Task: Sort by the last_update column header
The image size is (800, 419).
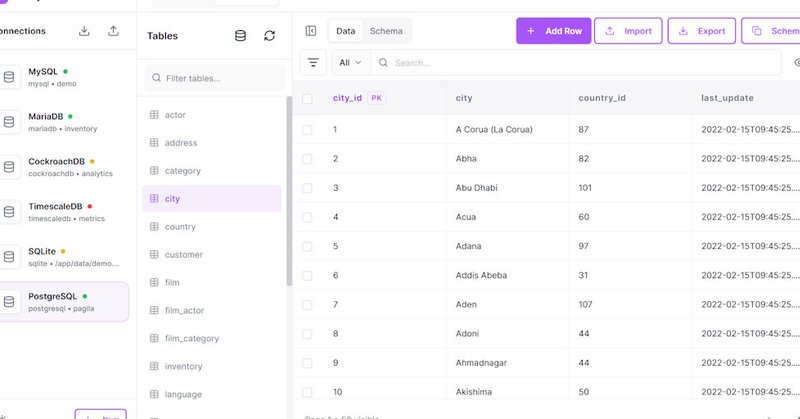Action: pyautogui.click(x=727, y=98)
